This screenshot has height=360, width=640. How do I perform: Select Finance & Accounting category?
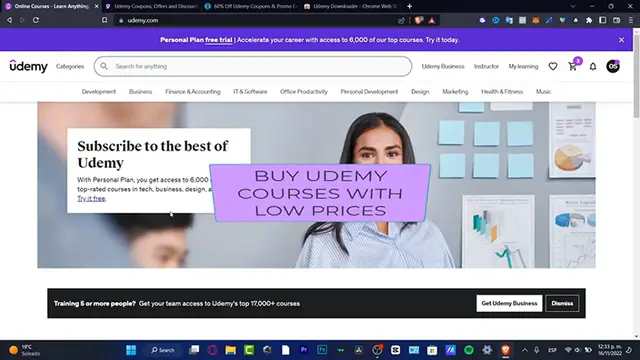pyautogui.click(x=193, y=92)
